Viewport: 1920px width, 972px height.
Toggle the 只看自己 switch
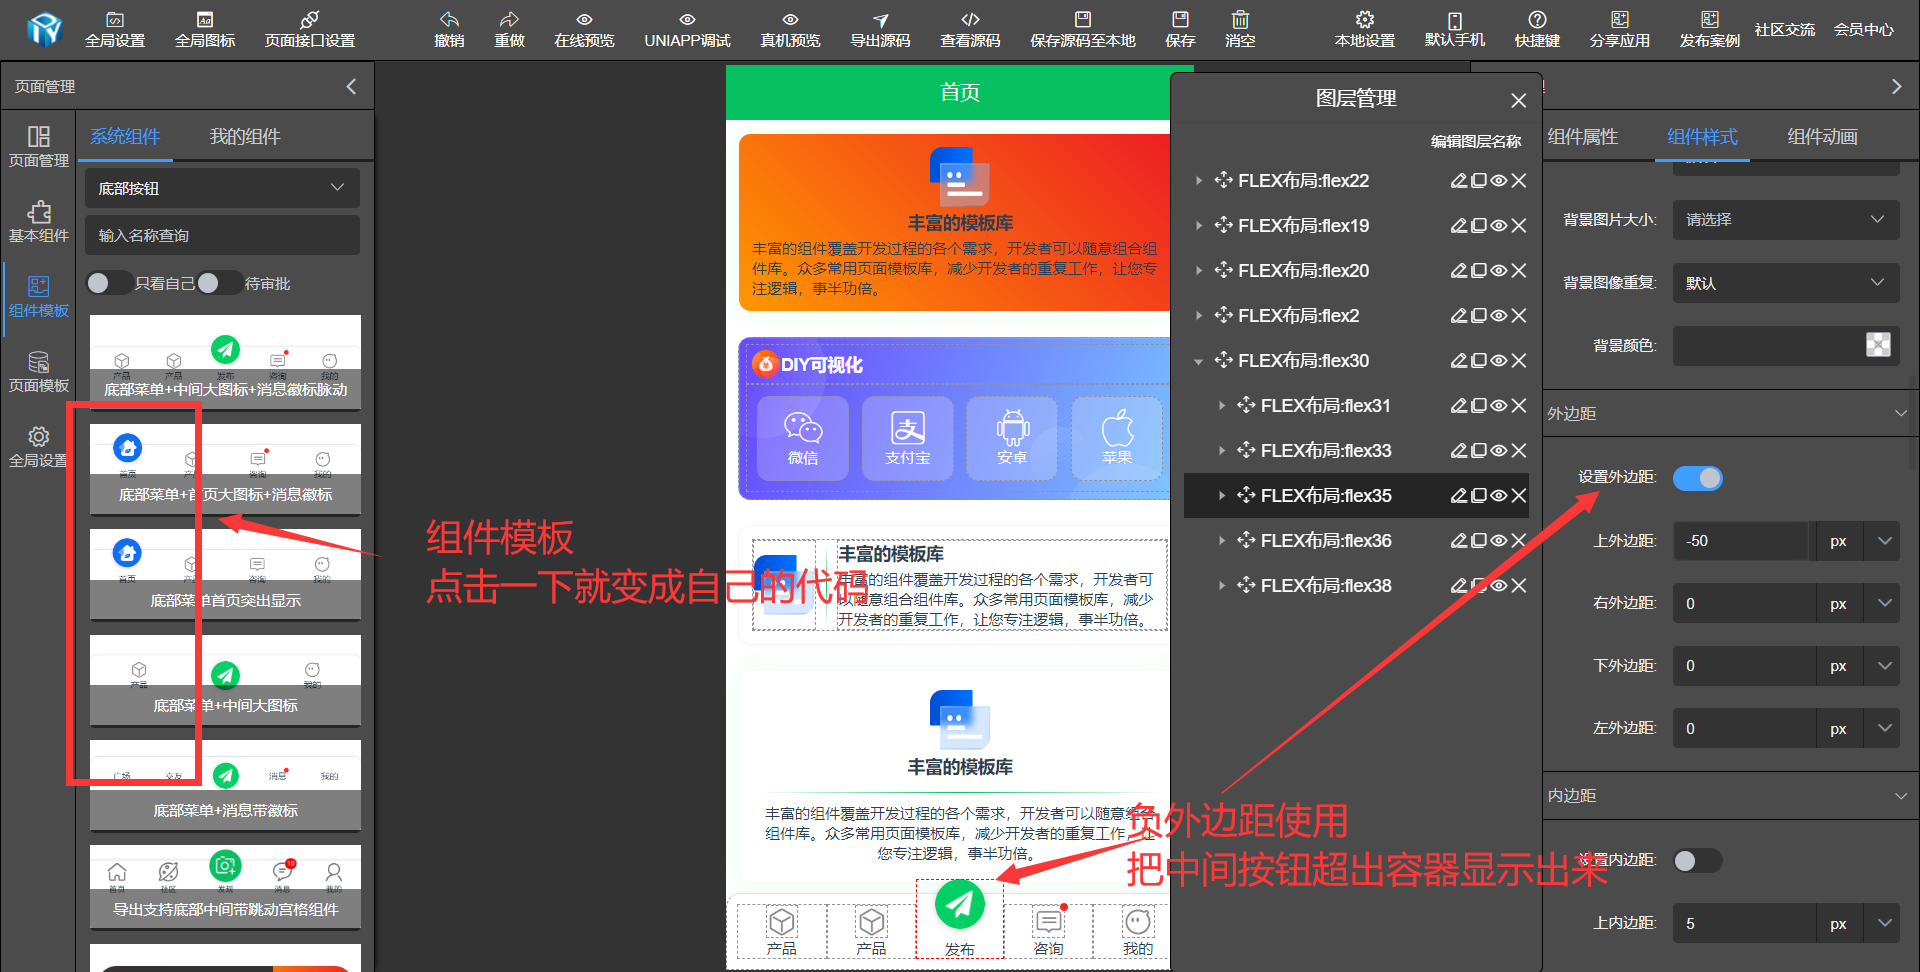coord(108,283)
